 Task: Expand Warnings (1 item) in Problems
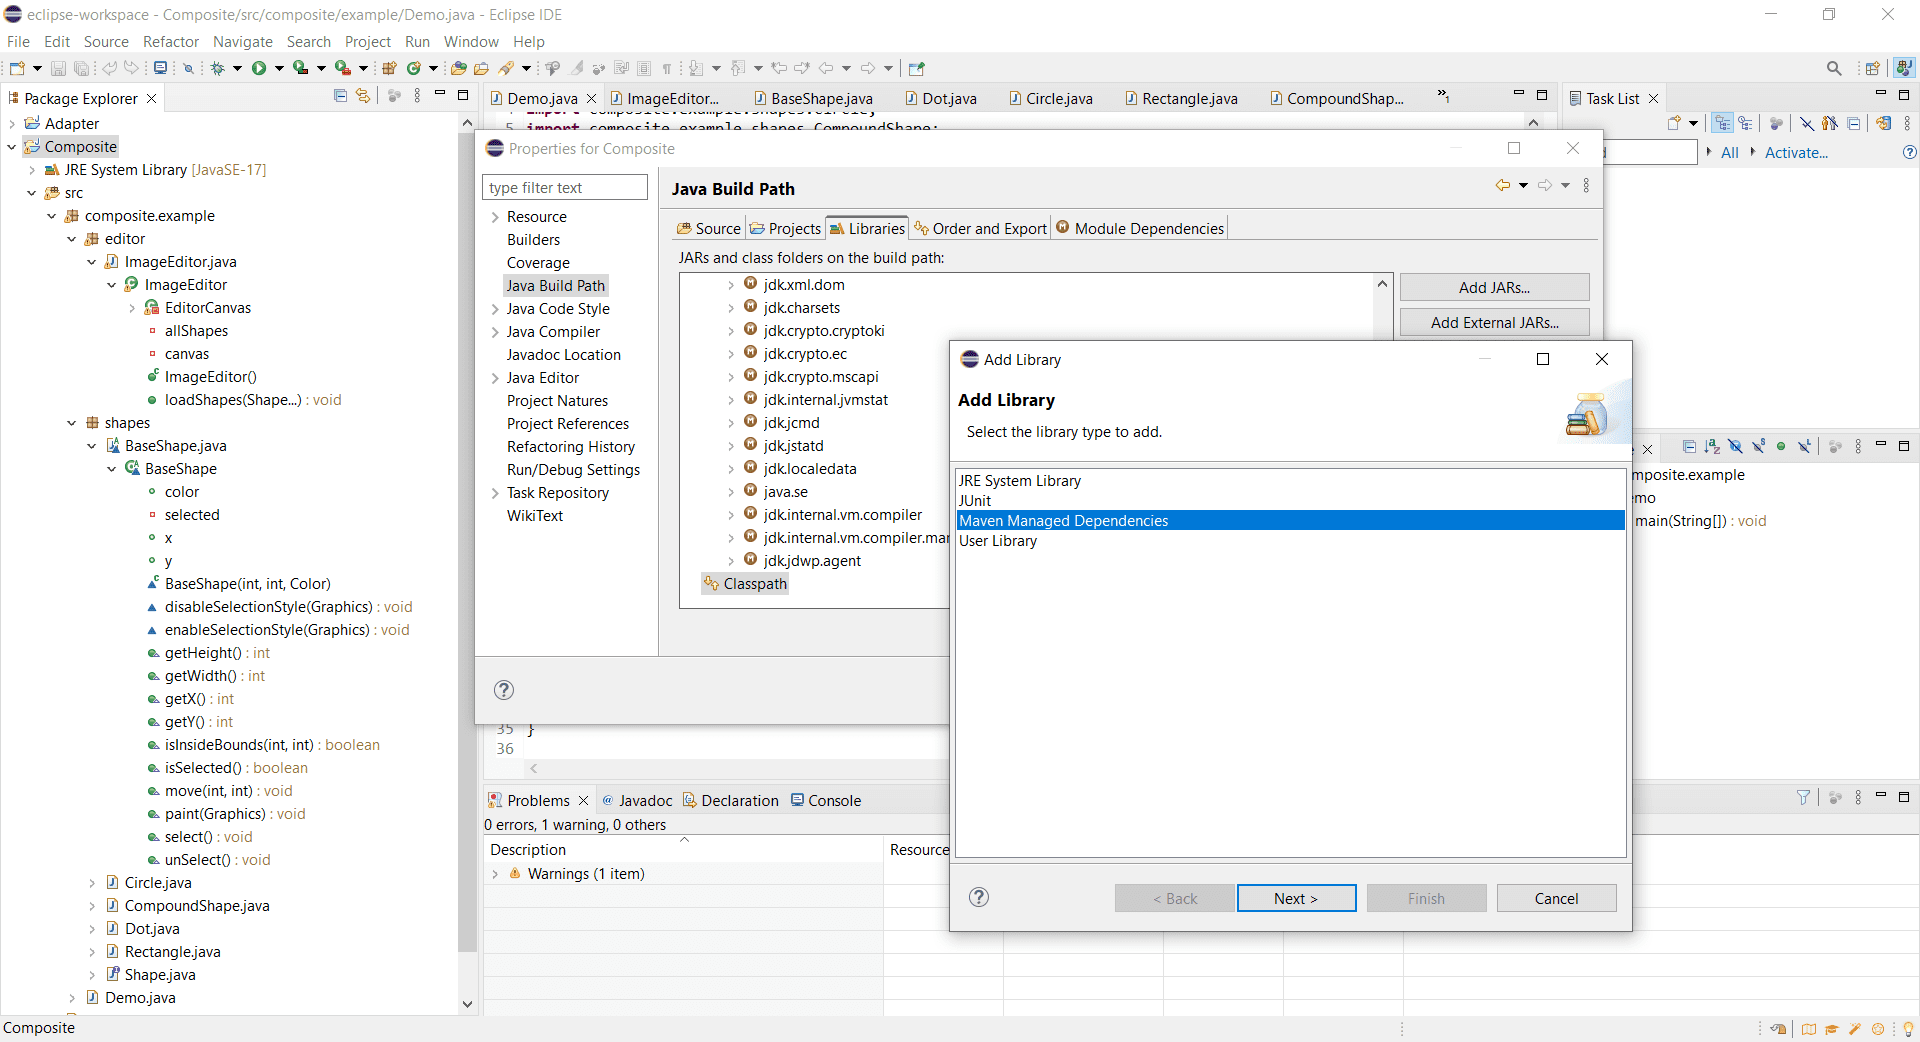click(495, 874)
